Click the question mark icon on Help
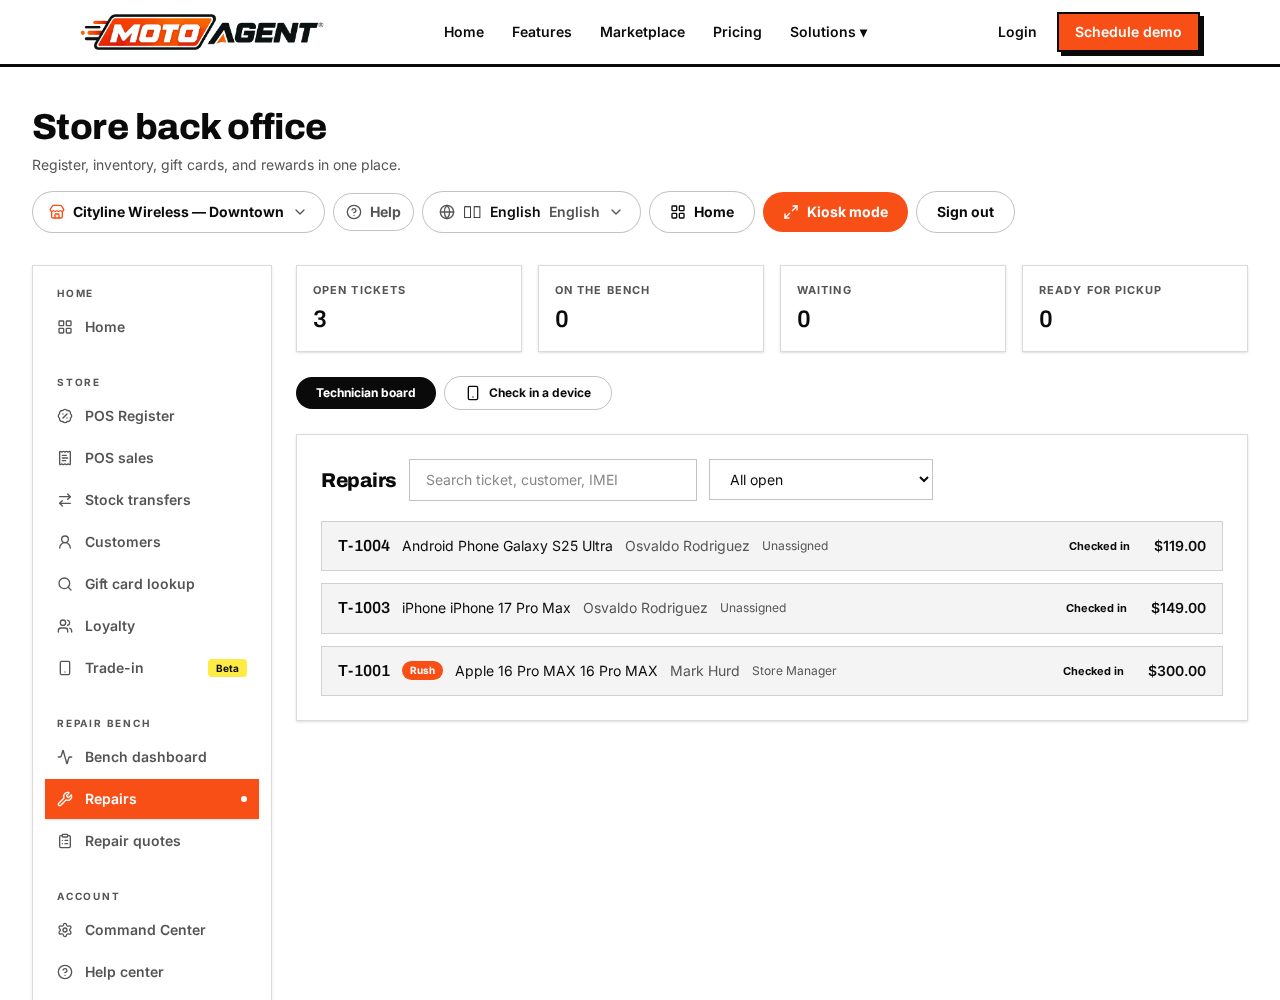The width and height of the screenshot is (1280, 1000). pos(354,212)
